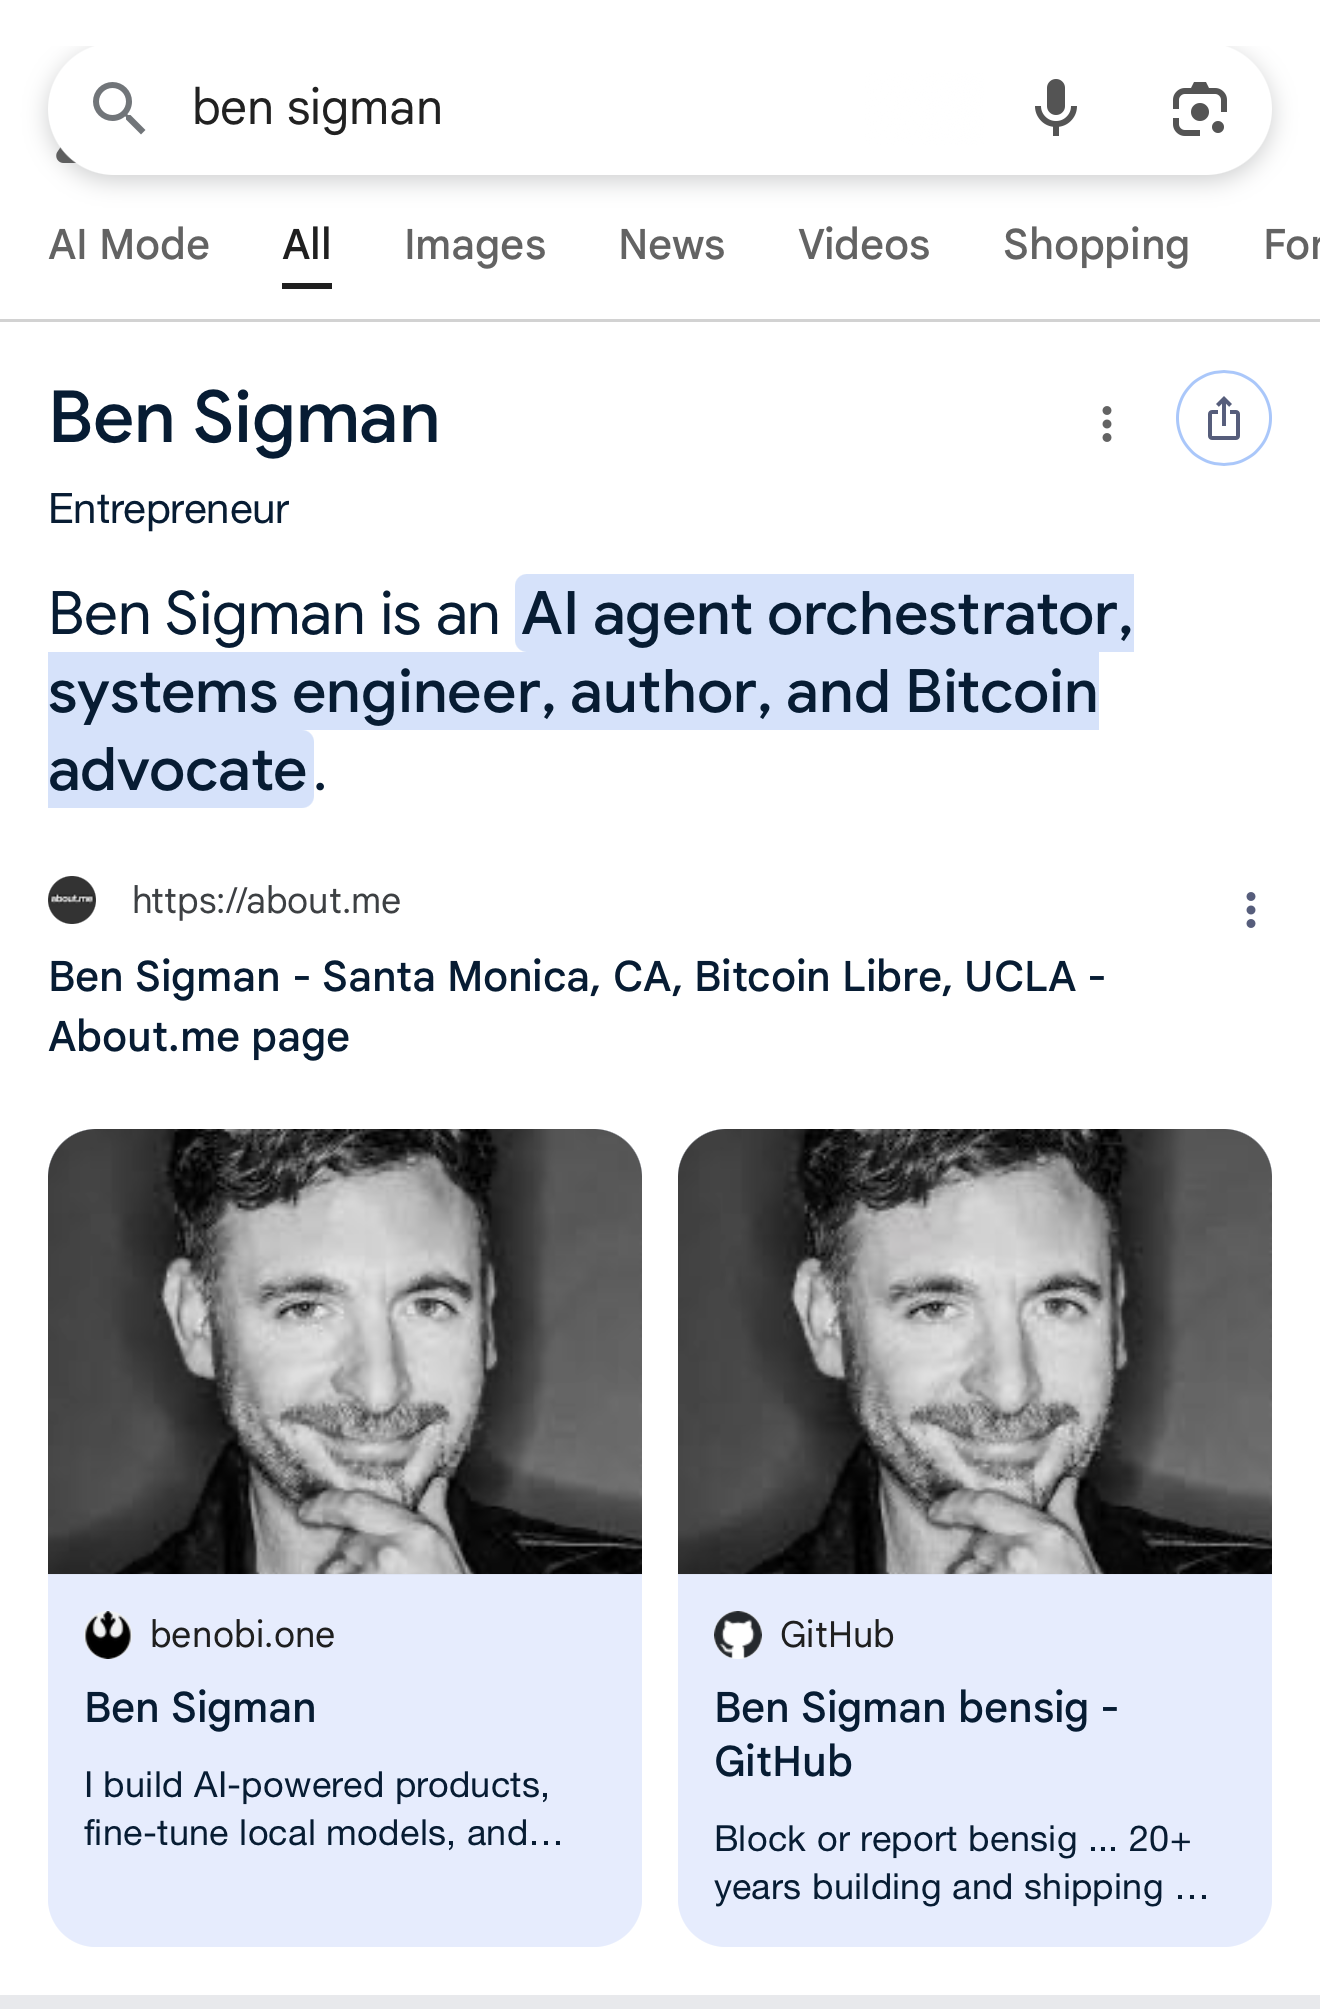Open the GitHub card portrait thumbnail
1320x2009 pixels.
pos(975,1351)
